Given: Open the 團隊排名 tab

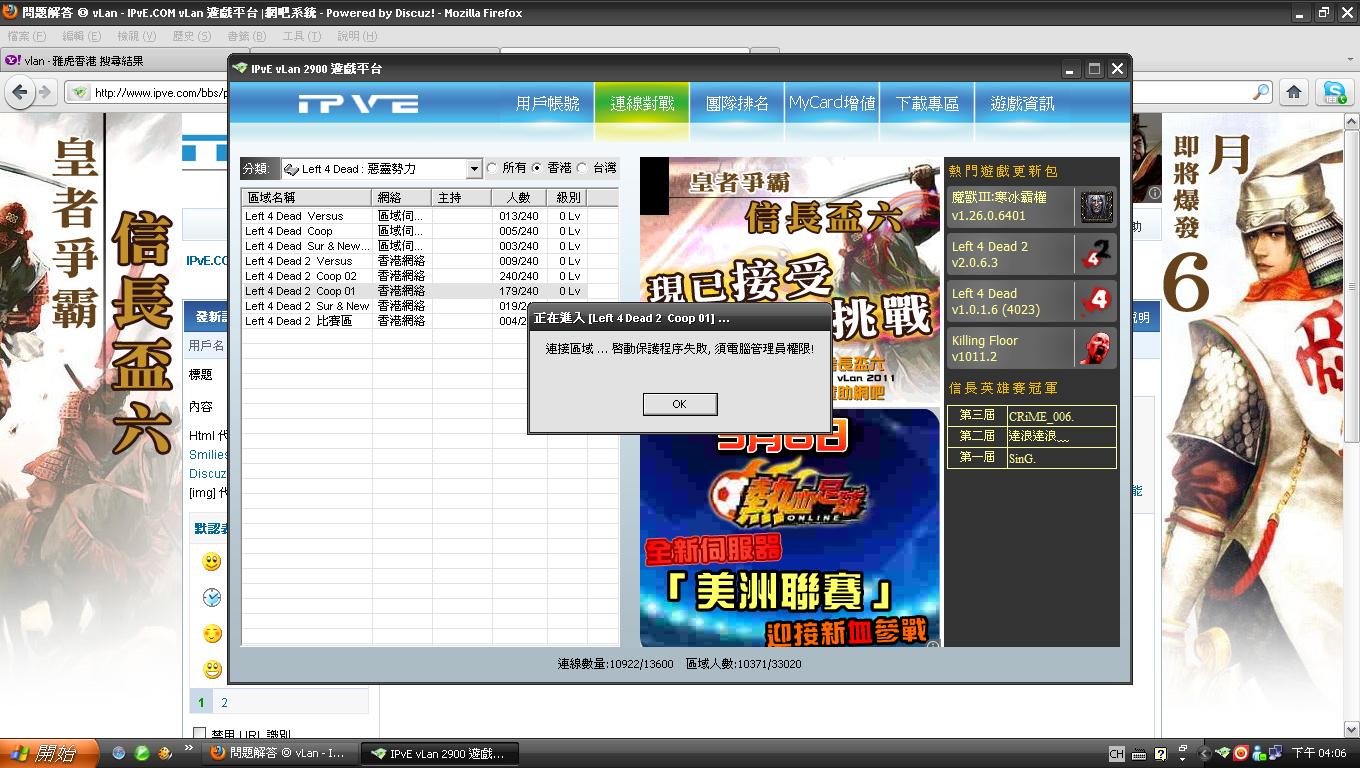Looking at the screenshot, I should click(x=737, y=104).
